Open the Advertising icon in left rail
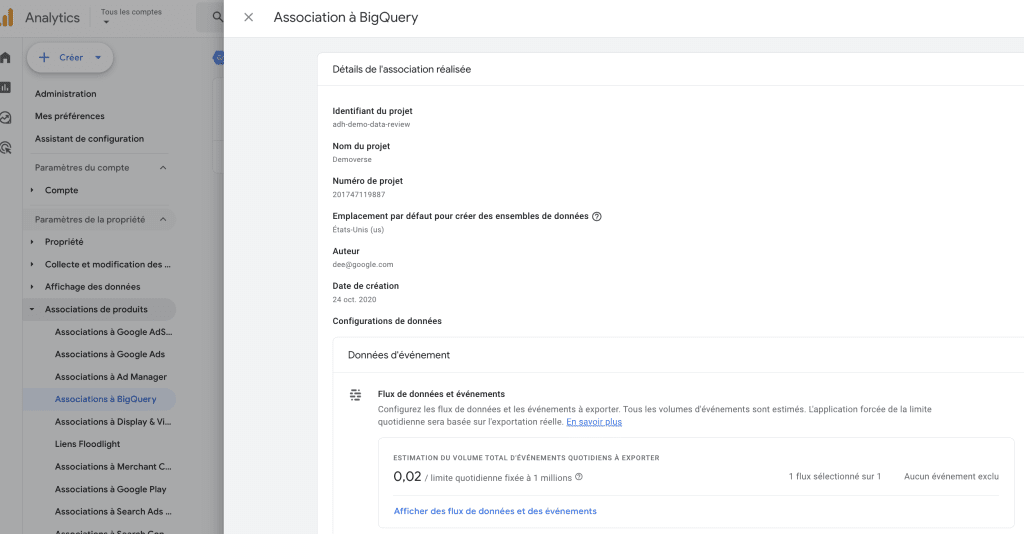 (x=6, y=148)
